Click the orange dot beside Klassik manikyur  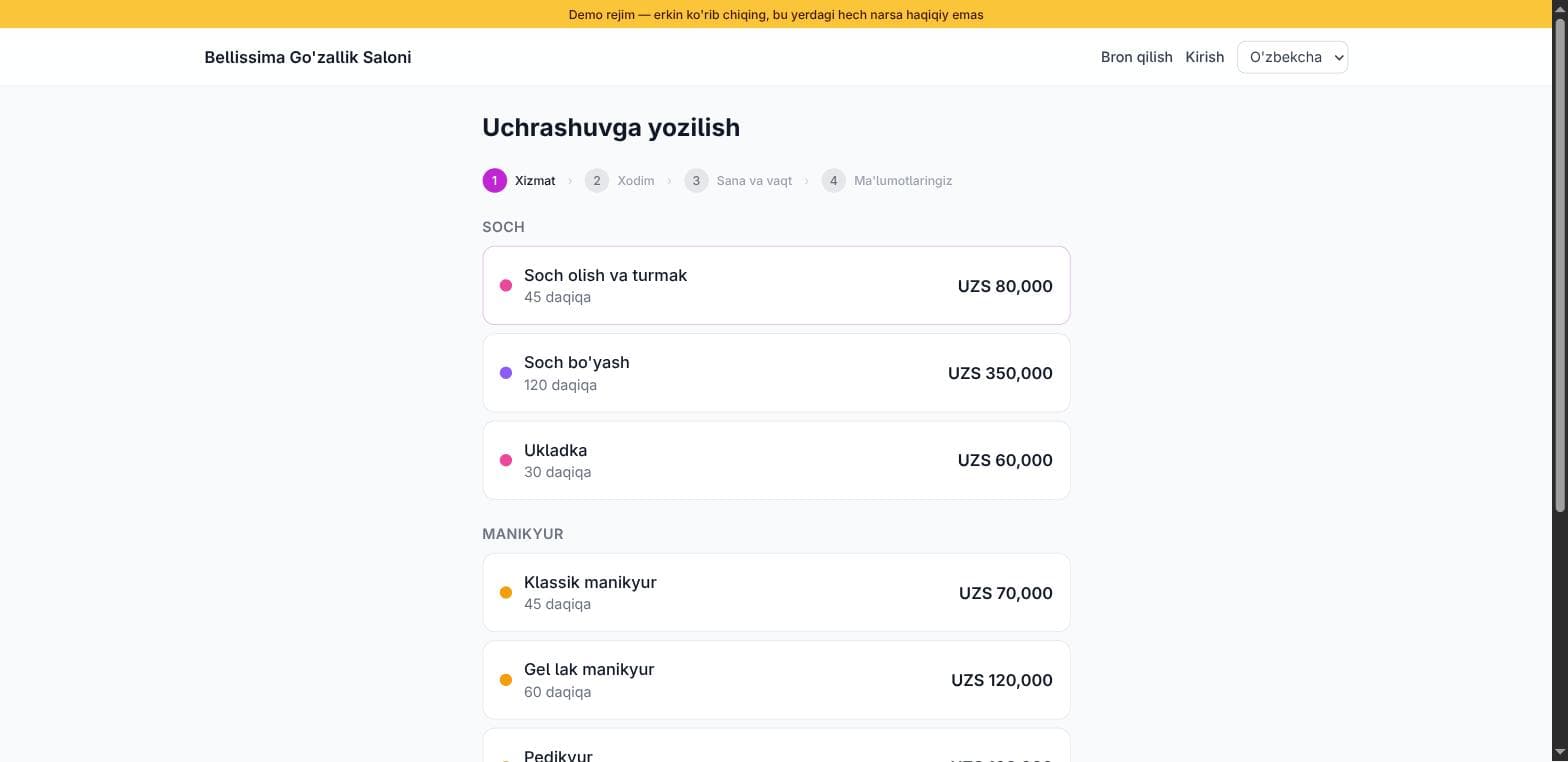pos(506,592)
